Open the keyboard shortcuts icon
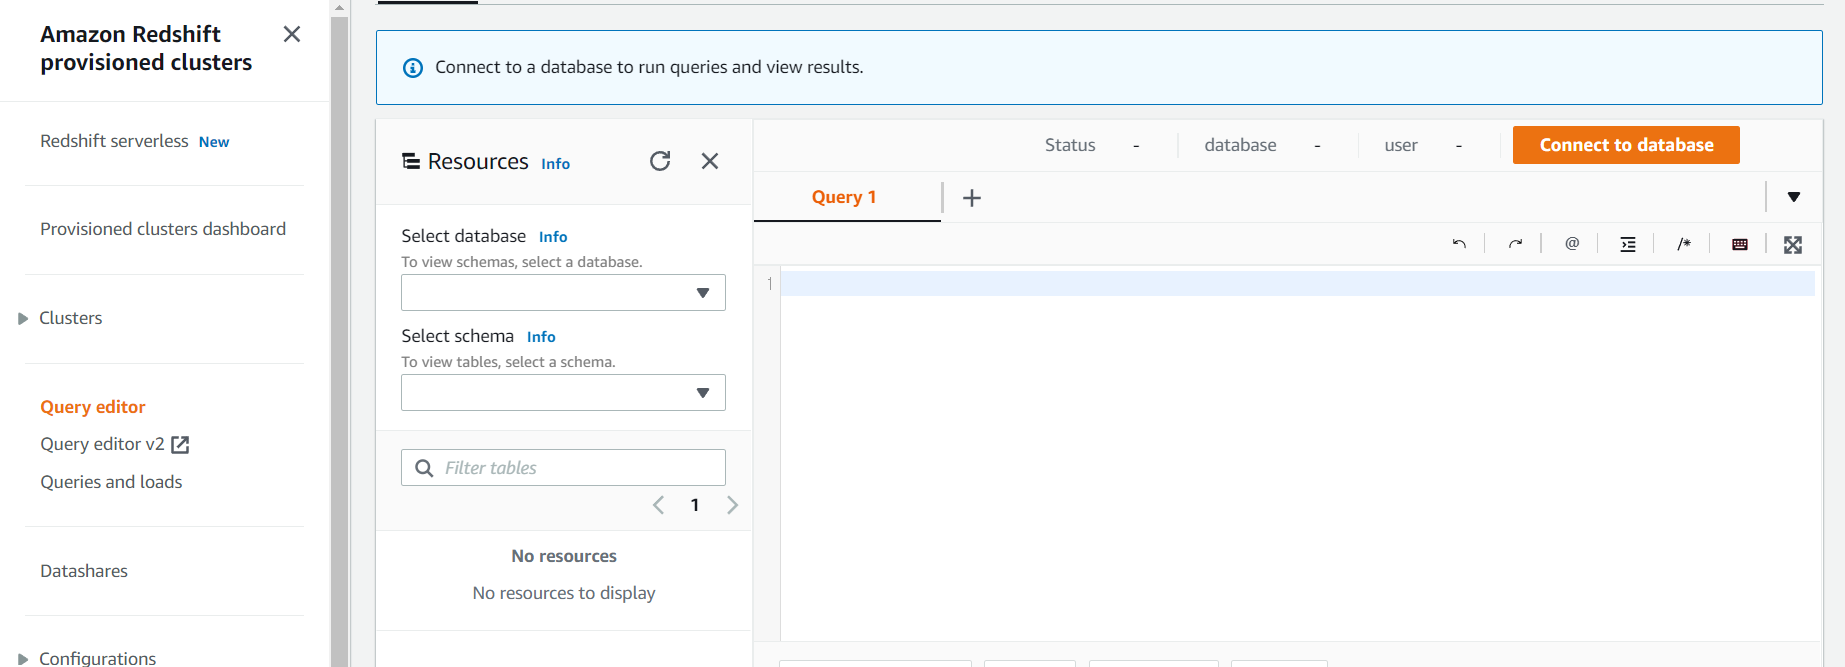Viewport: 1845px width, 667px height. pos(1740,244)
